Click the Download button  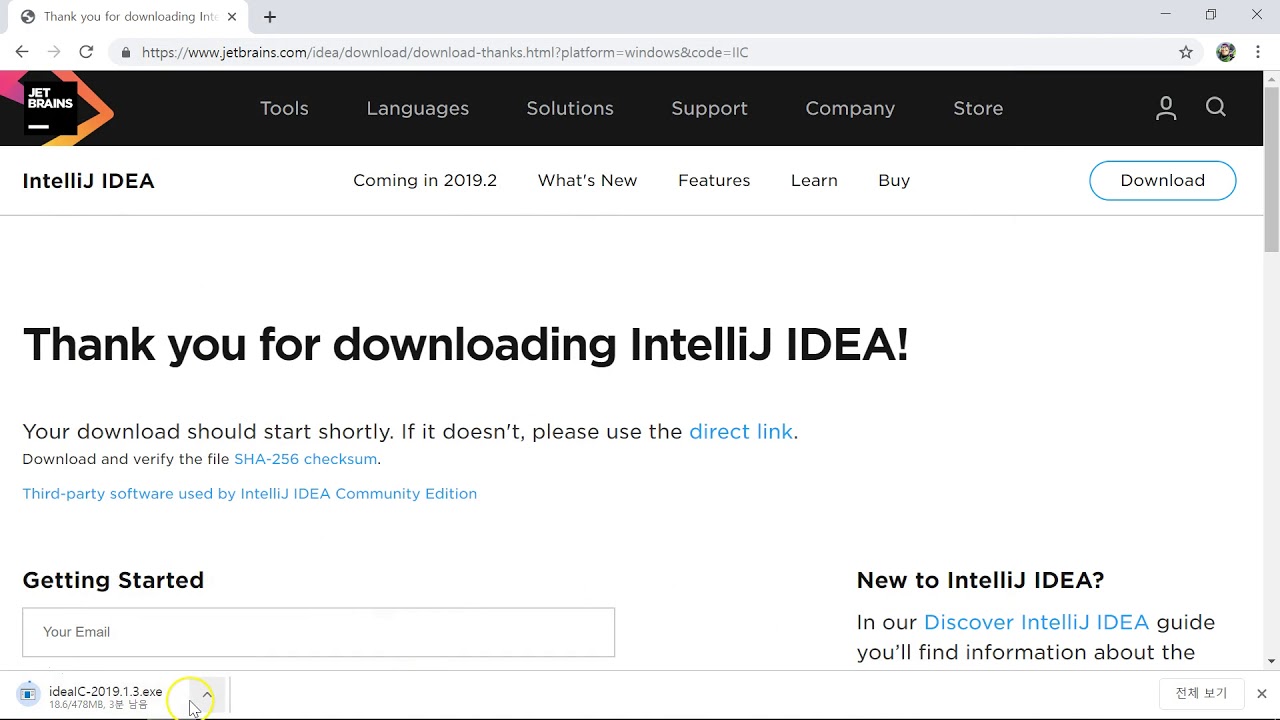click(1162, 180)
